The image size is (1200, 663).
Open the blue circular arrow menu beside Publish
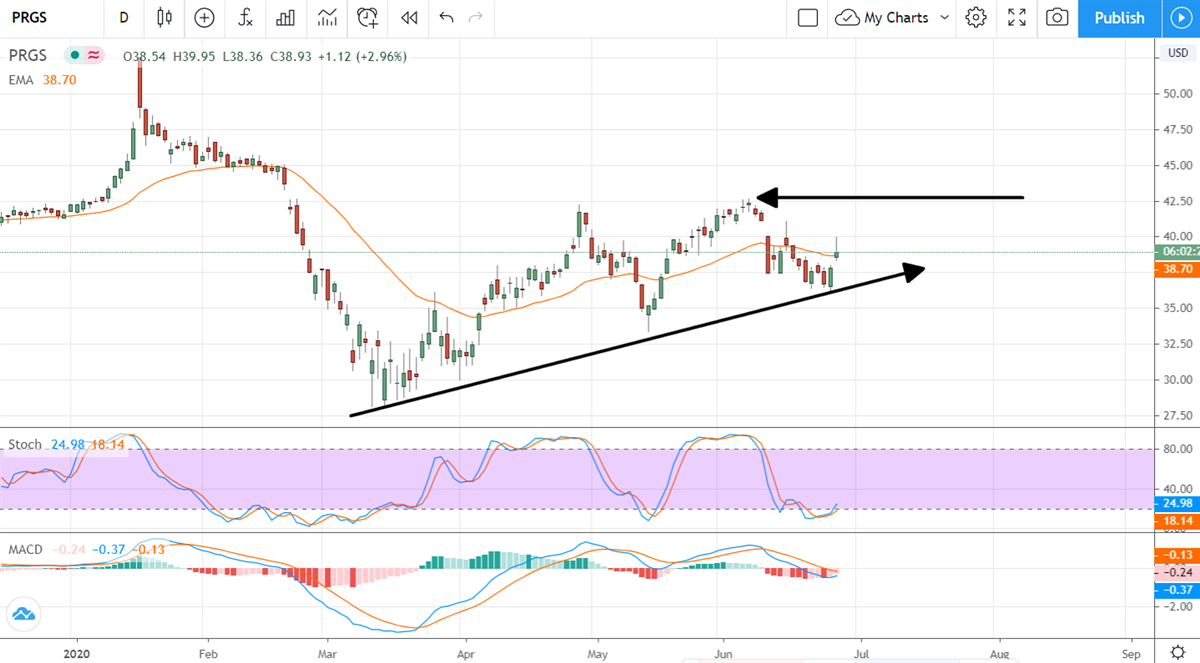[1180, 17]
